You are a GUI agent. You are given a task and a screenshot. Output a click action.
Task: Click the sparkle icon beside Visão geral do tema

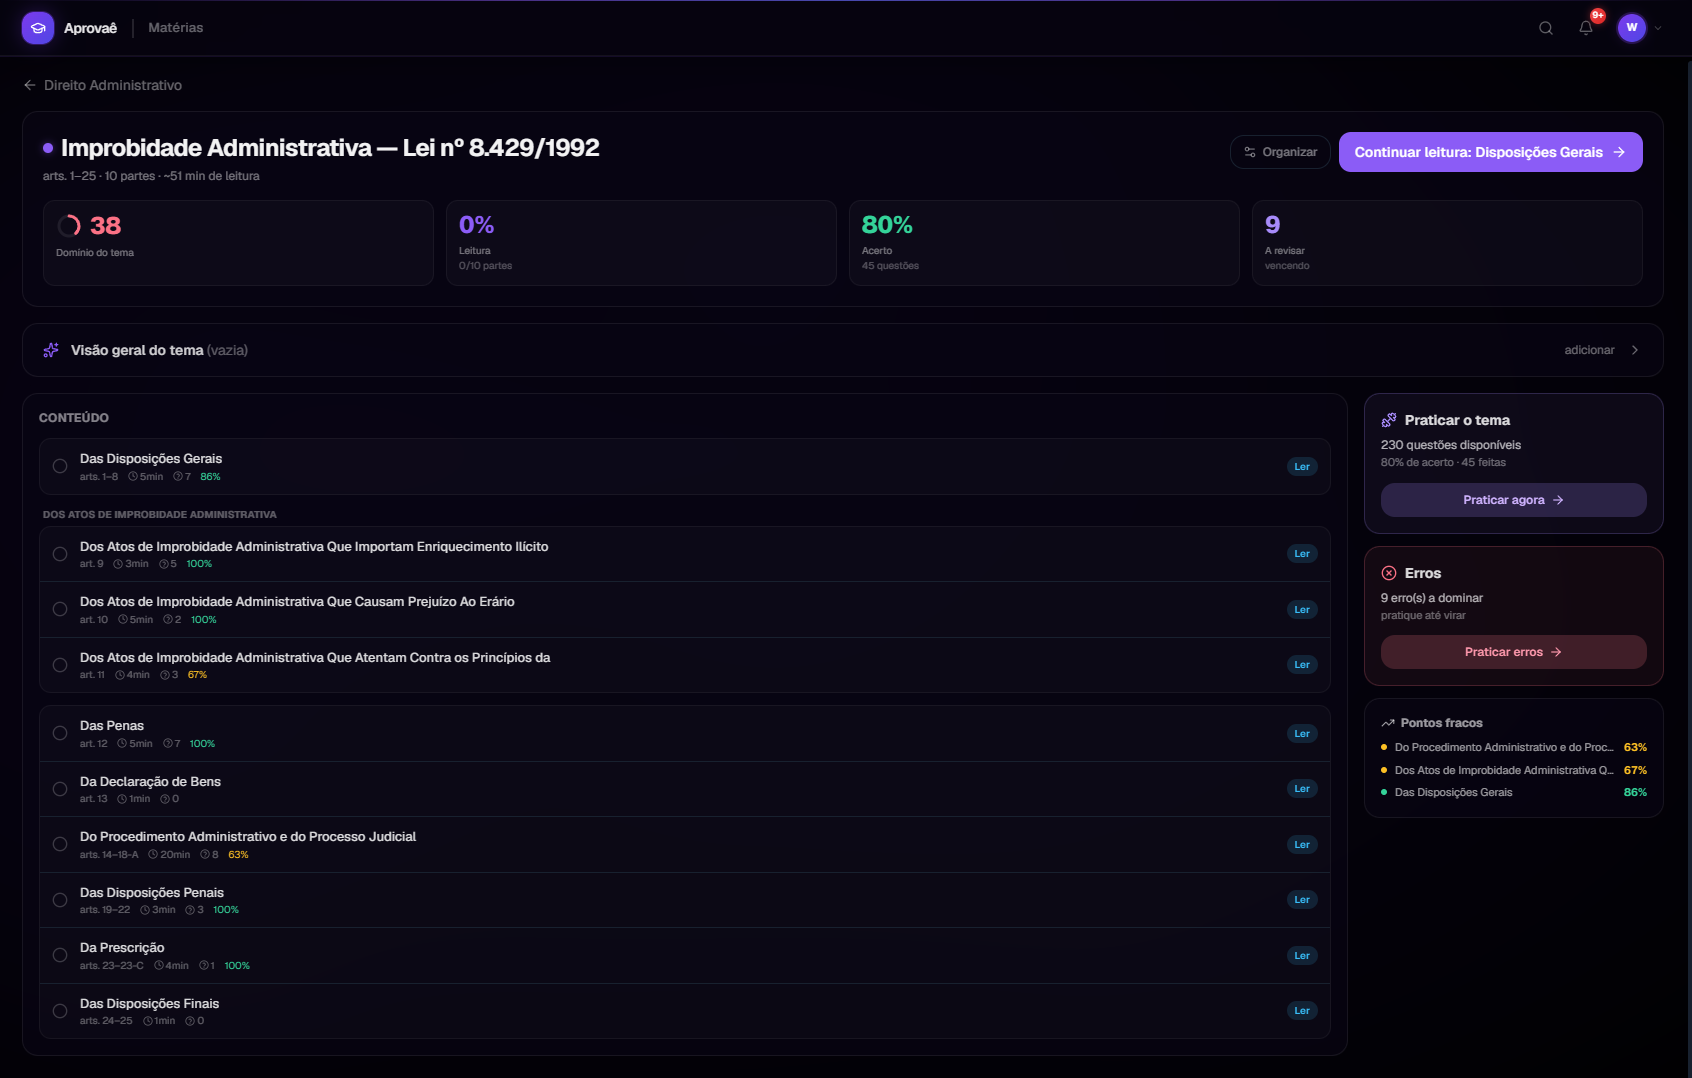click(51, 350)
